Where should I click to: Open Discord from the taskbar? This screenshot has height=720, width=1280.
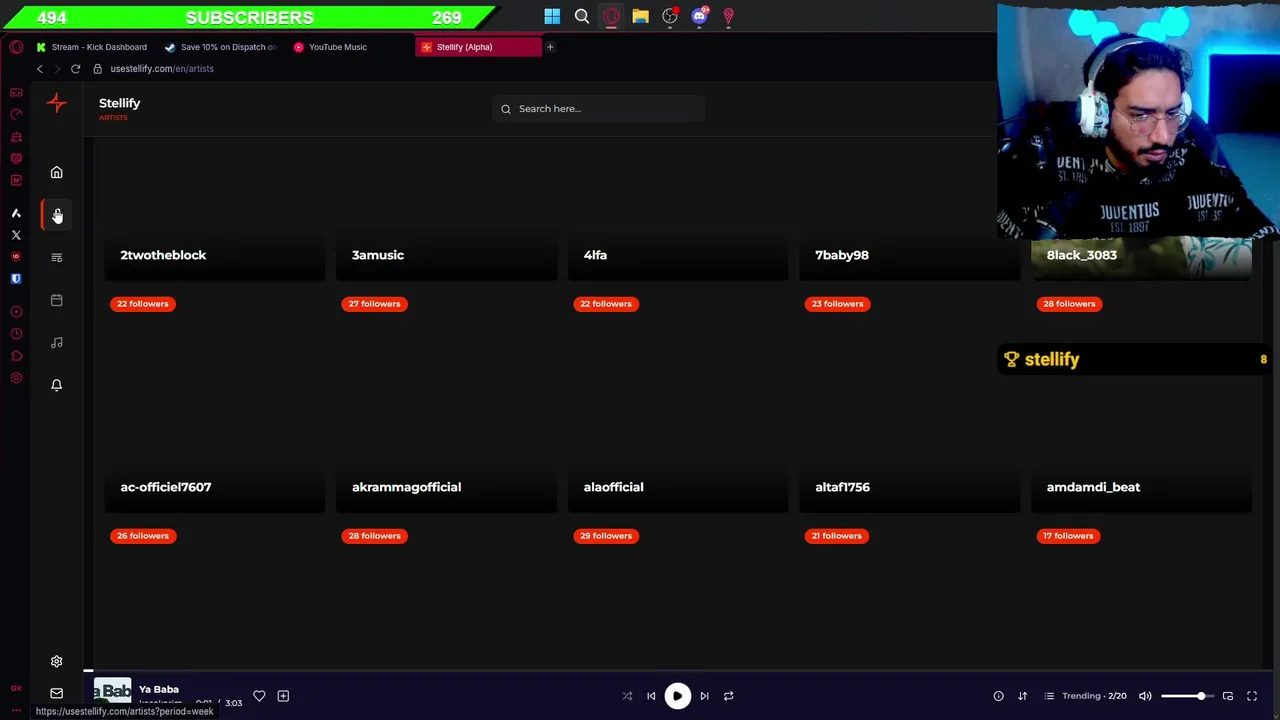tap(699, 16)
